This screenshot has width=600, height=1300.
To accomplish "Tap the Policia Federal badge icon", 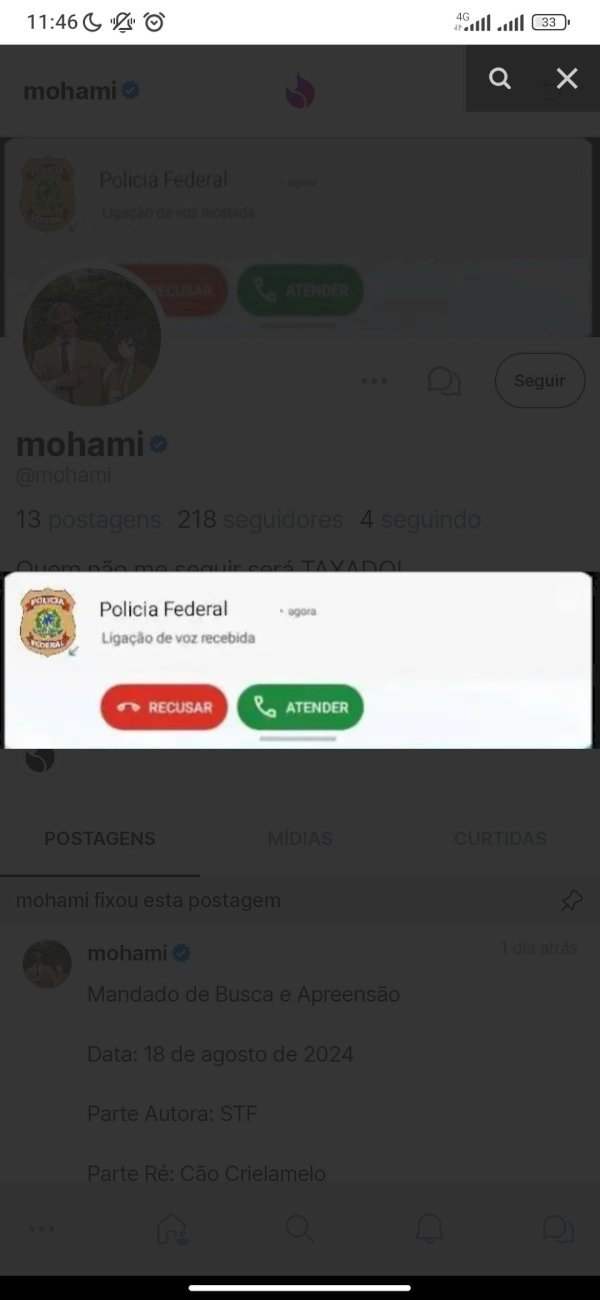I will coord(47,622).
